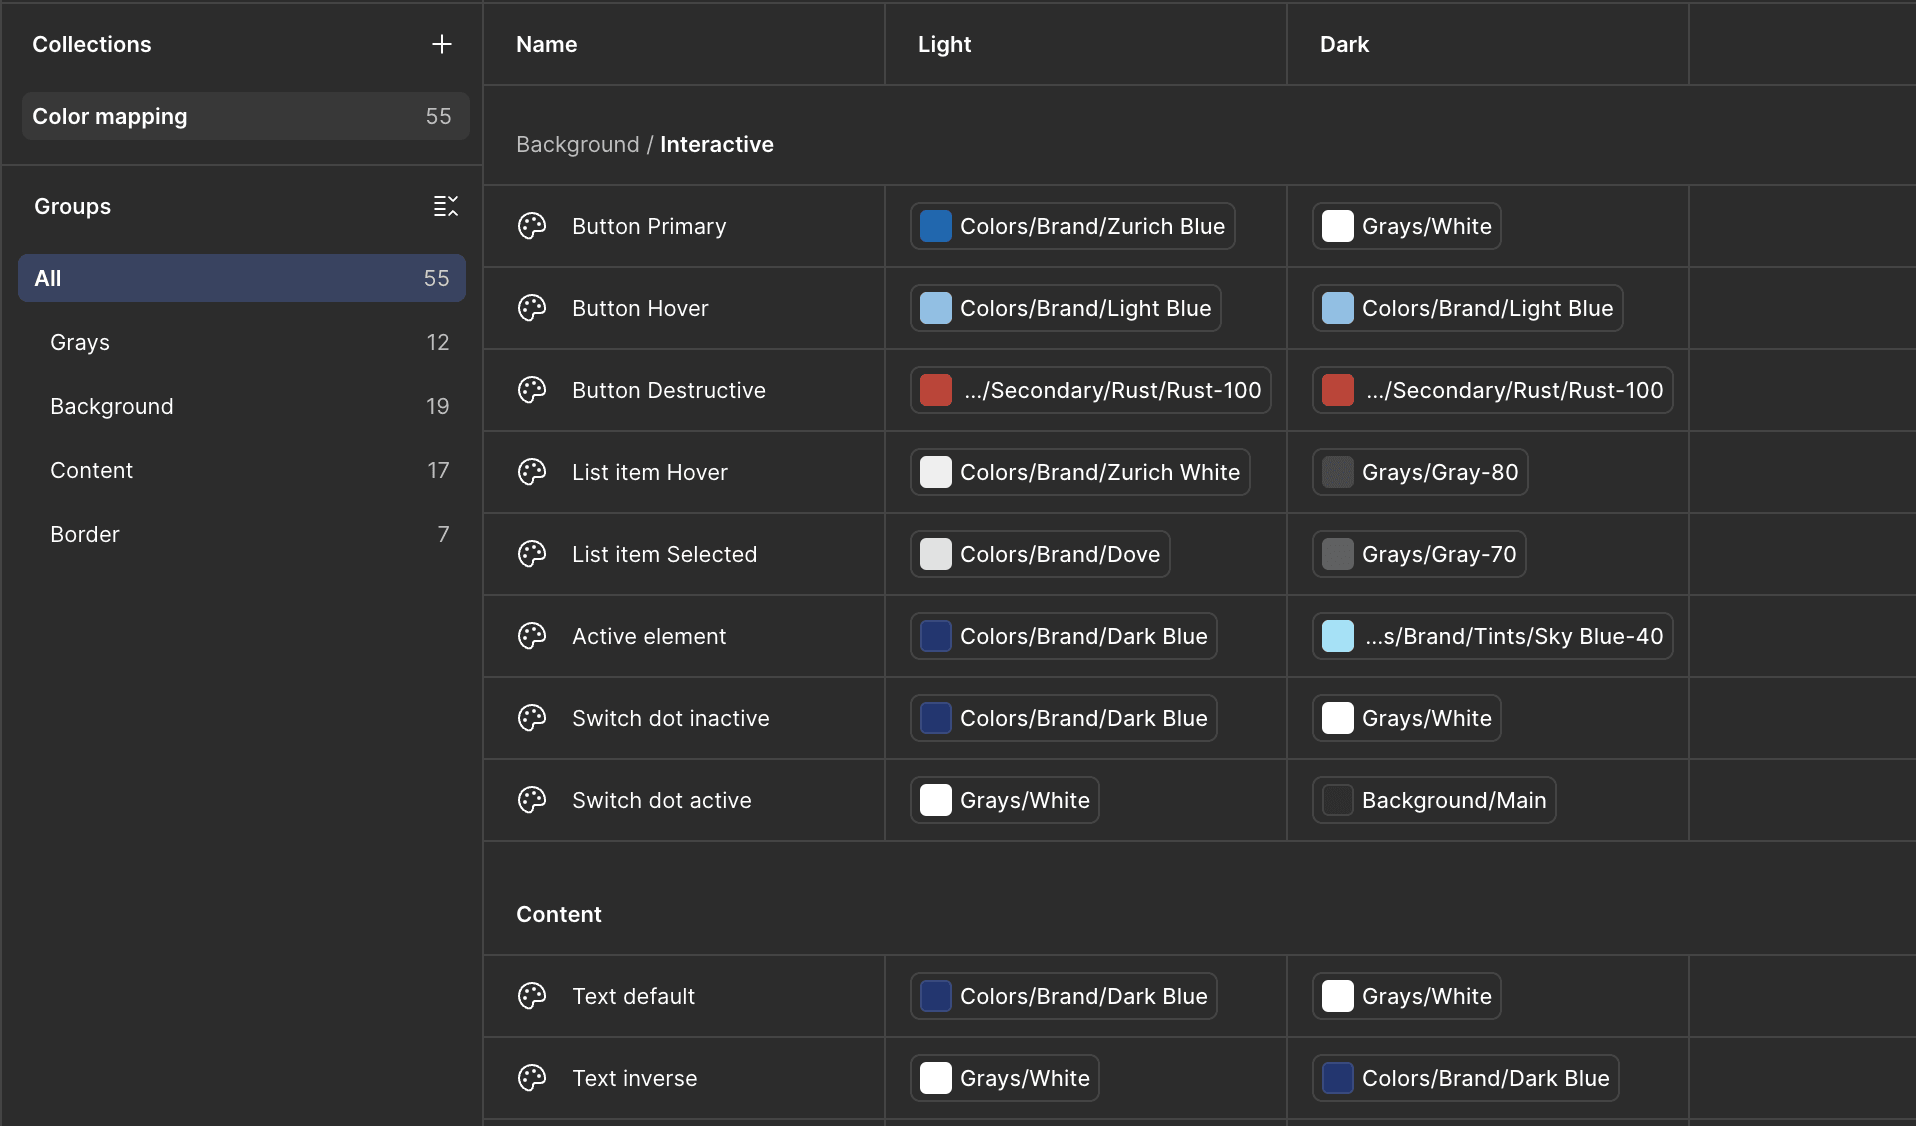Open the Content group
This screenshot has height=1126, width=1916.
tap(242, 470)
